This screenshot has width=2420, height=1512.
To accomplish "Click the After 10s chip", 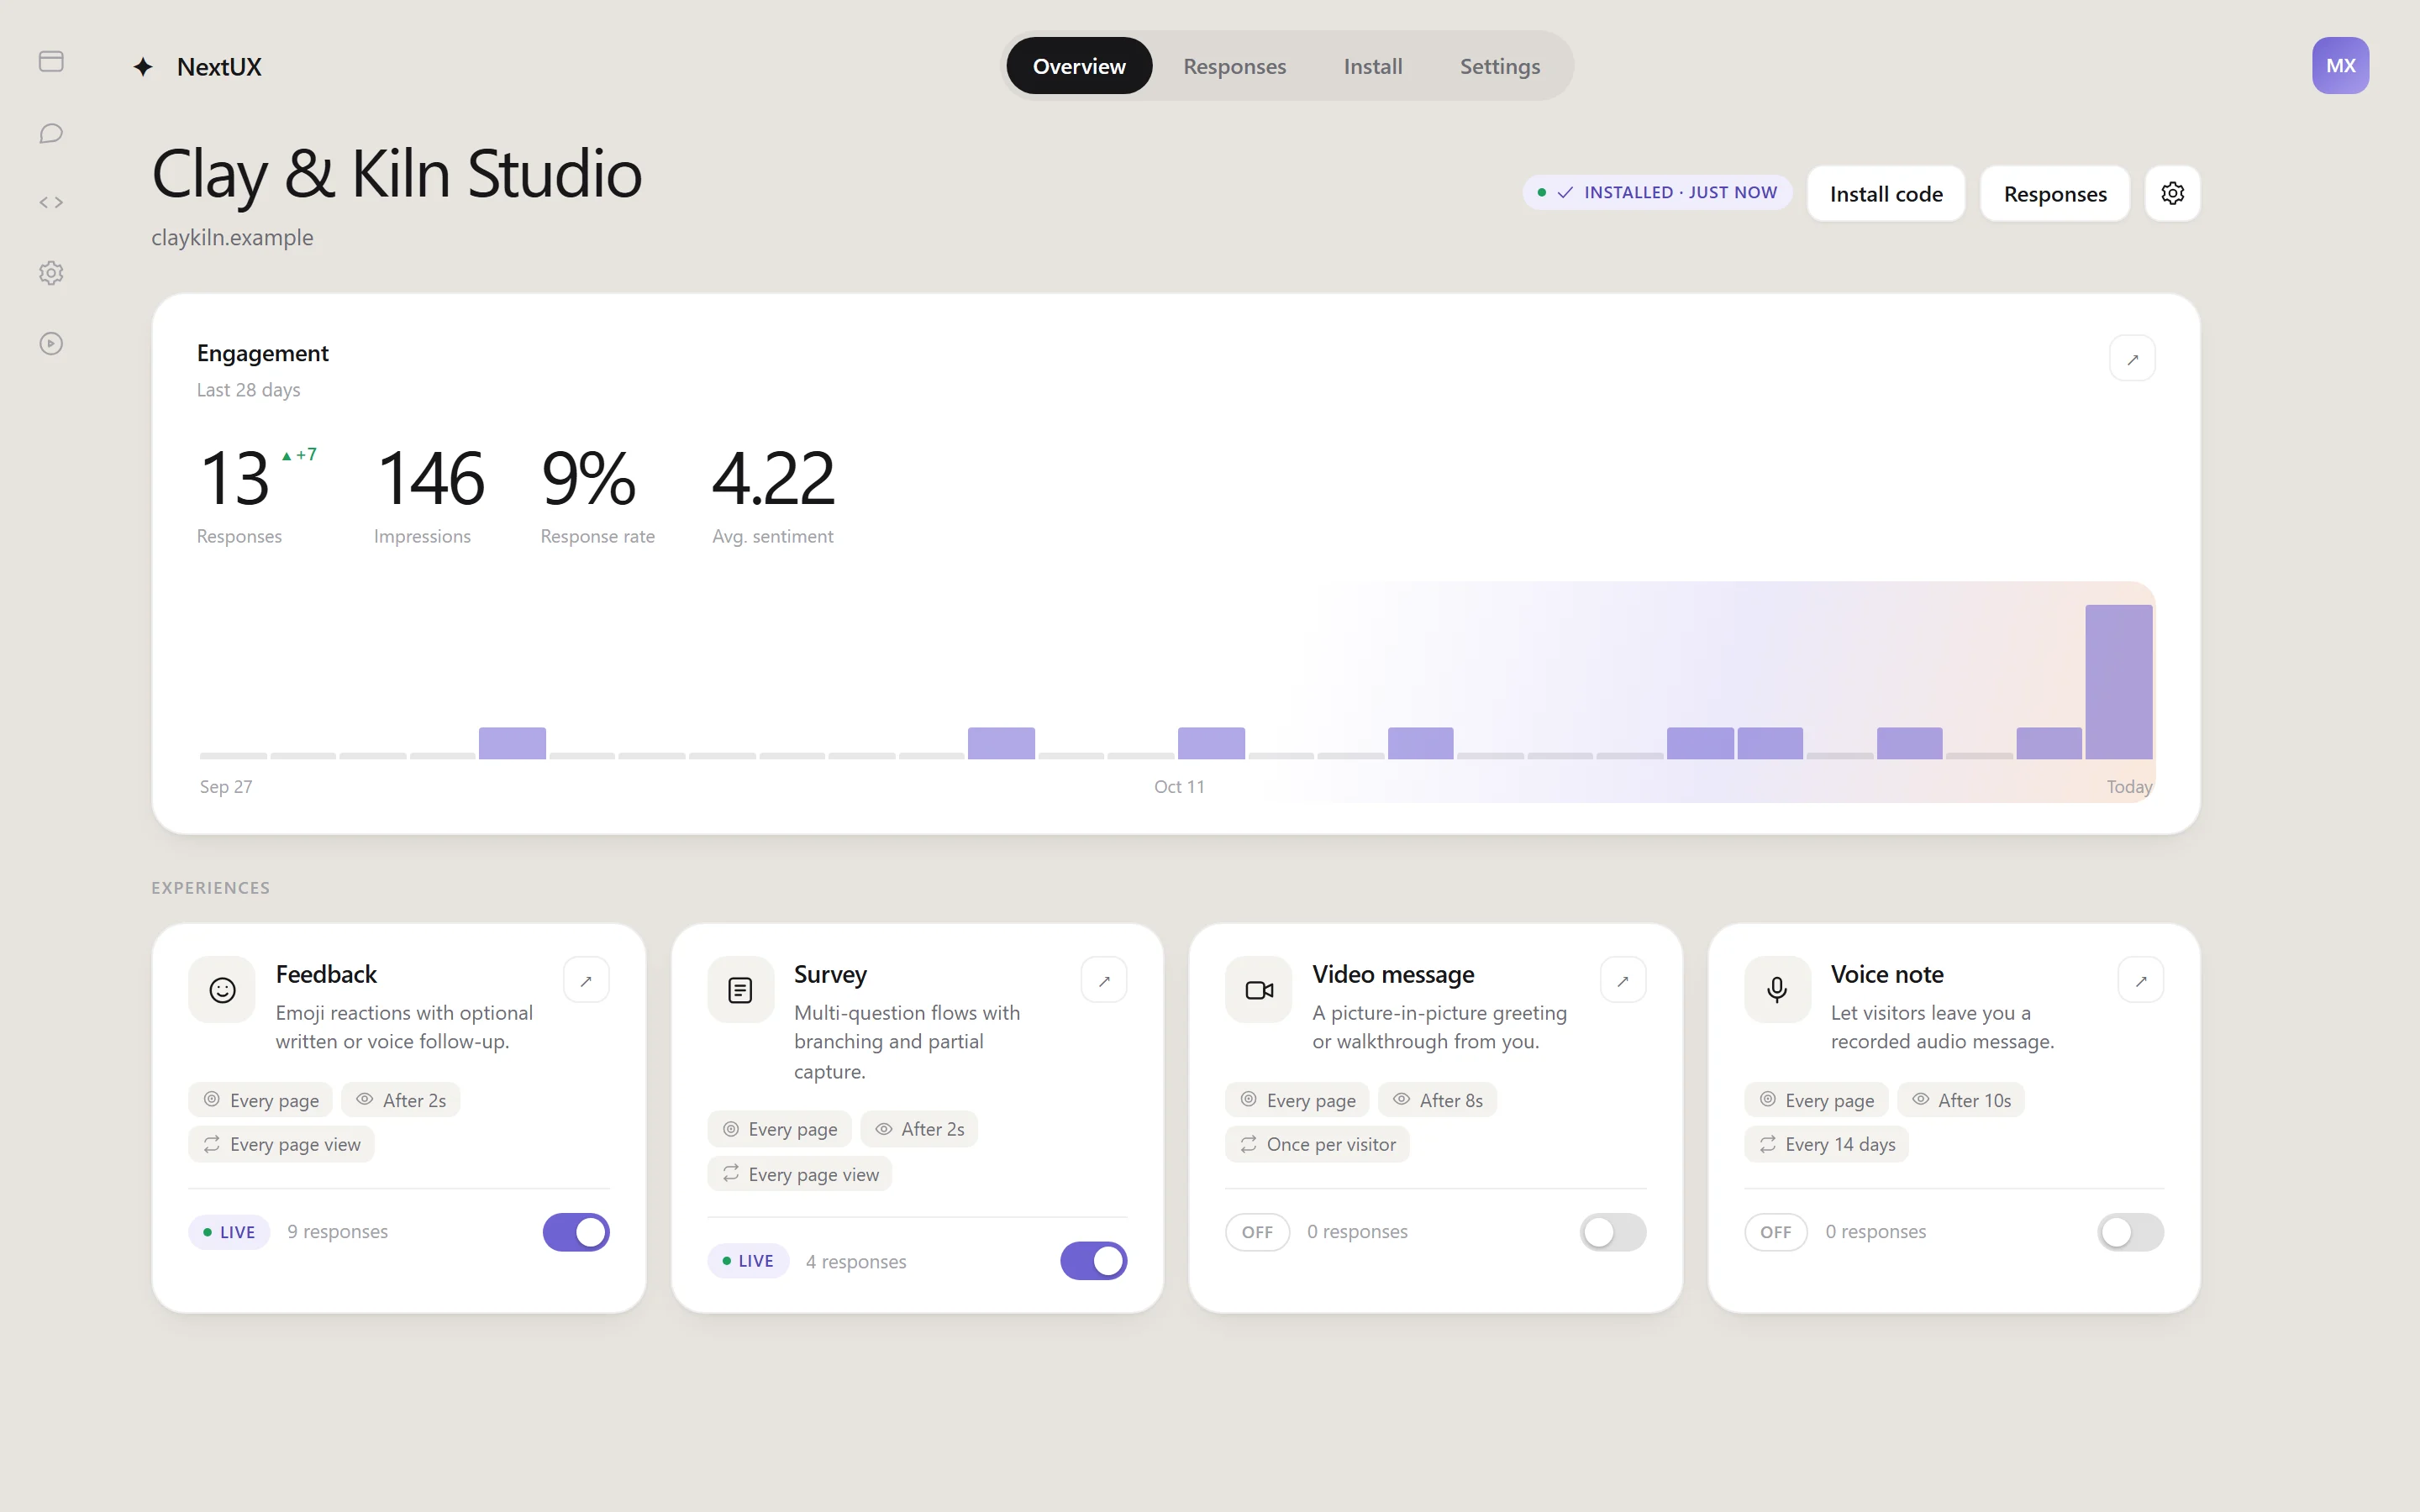I will [x=1961, y=1100].
